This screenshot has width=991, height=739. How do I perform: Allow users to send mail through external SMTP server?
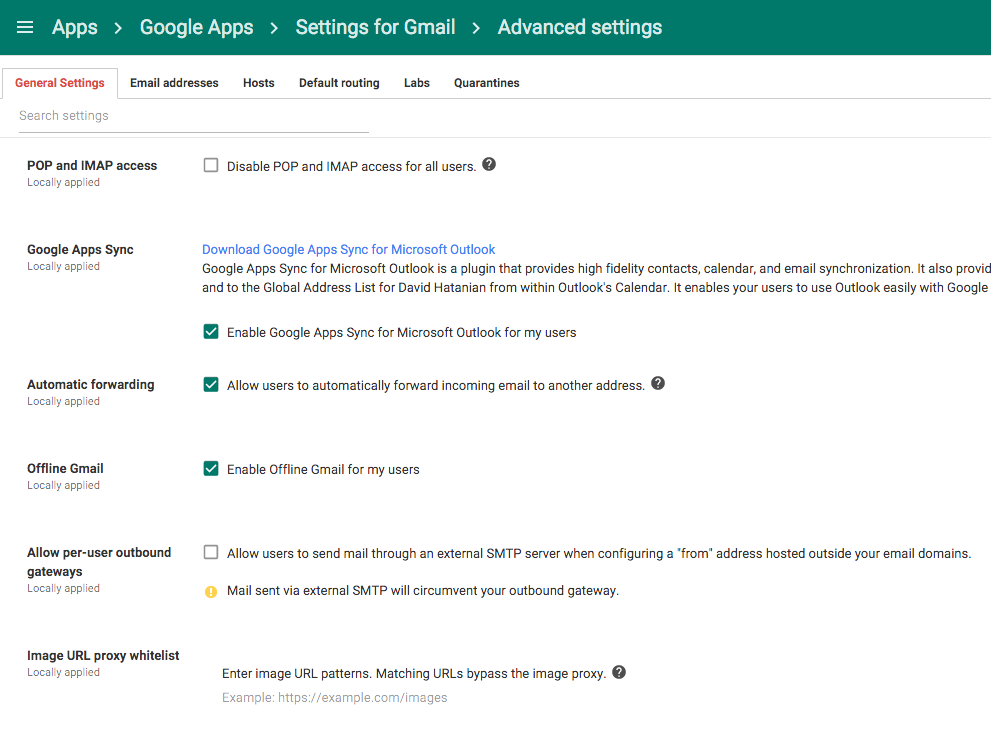click(211, 551)
